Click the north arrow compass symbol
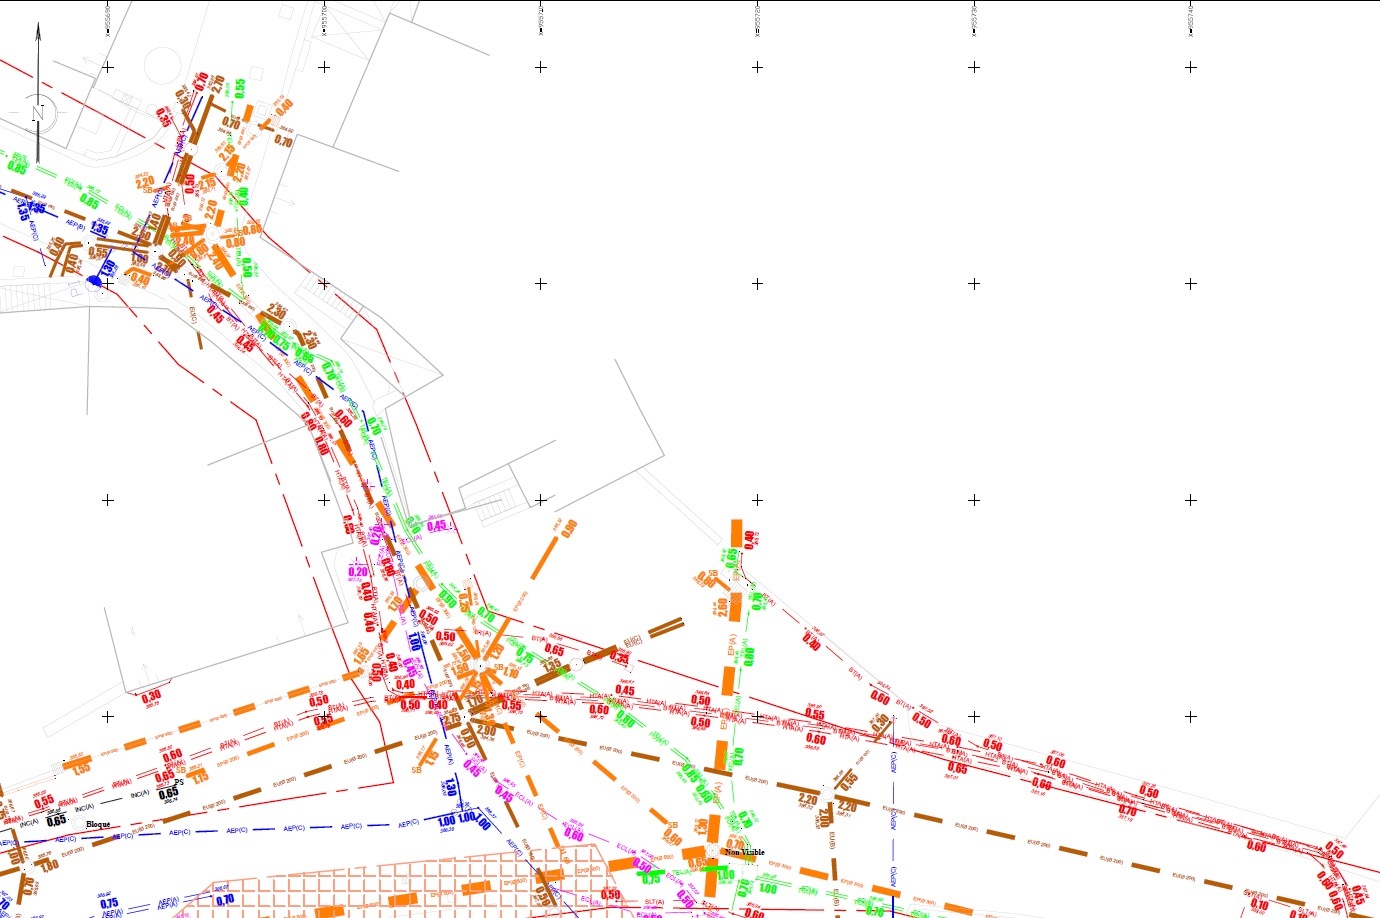1380x918 pixels. click(38, 111)
